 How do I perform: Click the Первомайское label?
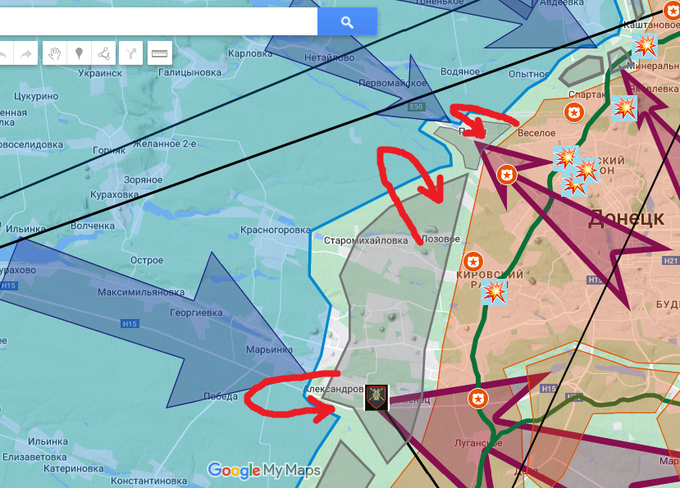(392, 82)
